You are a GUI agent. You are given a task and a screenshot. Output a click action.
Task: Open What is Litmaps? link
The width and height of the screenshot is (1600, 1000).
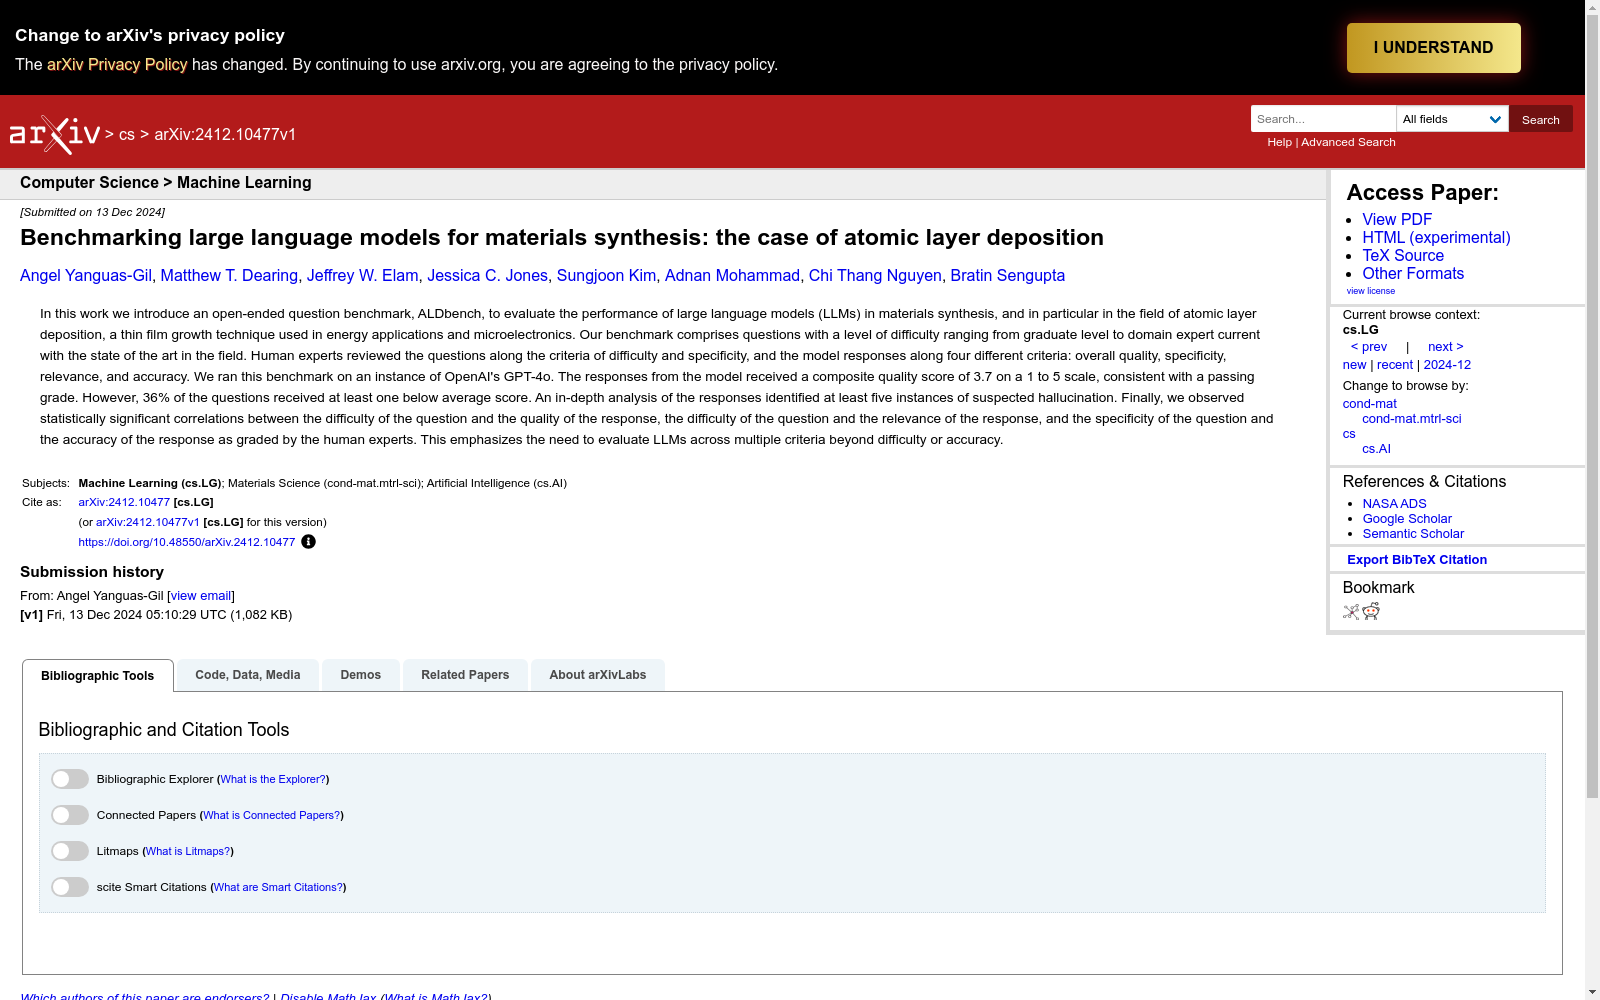click(x=188, y=852)
